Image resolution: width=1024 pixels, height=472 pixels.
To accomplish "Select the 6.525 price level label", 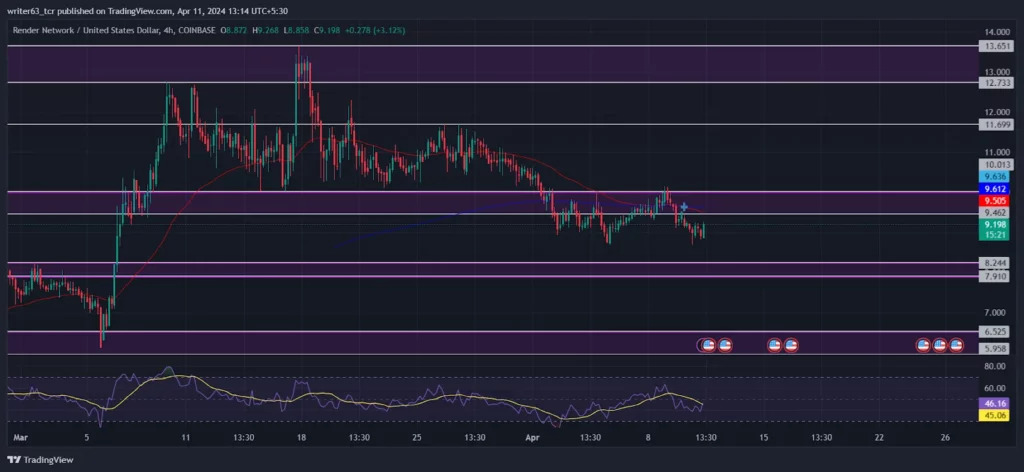I will click(x=996, y=332).
